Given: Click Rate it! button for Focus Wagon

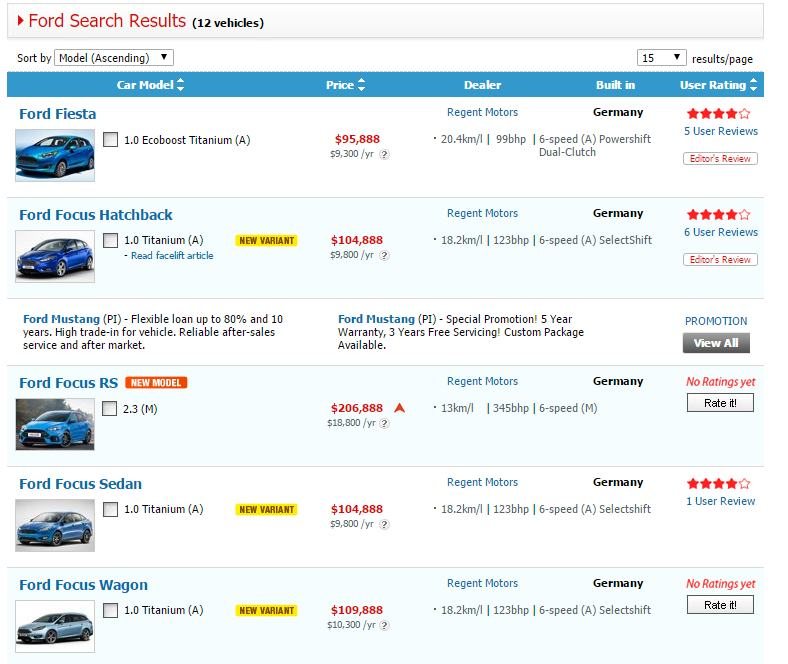Looking at the screenshot, I should 720,605.
